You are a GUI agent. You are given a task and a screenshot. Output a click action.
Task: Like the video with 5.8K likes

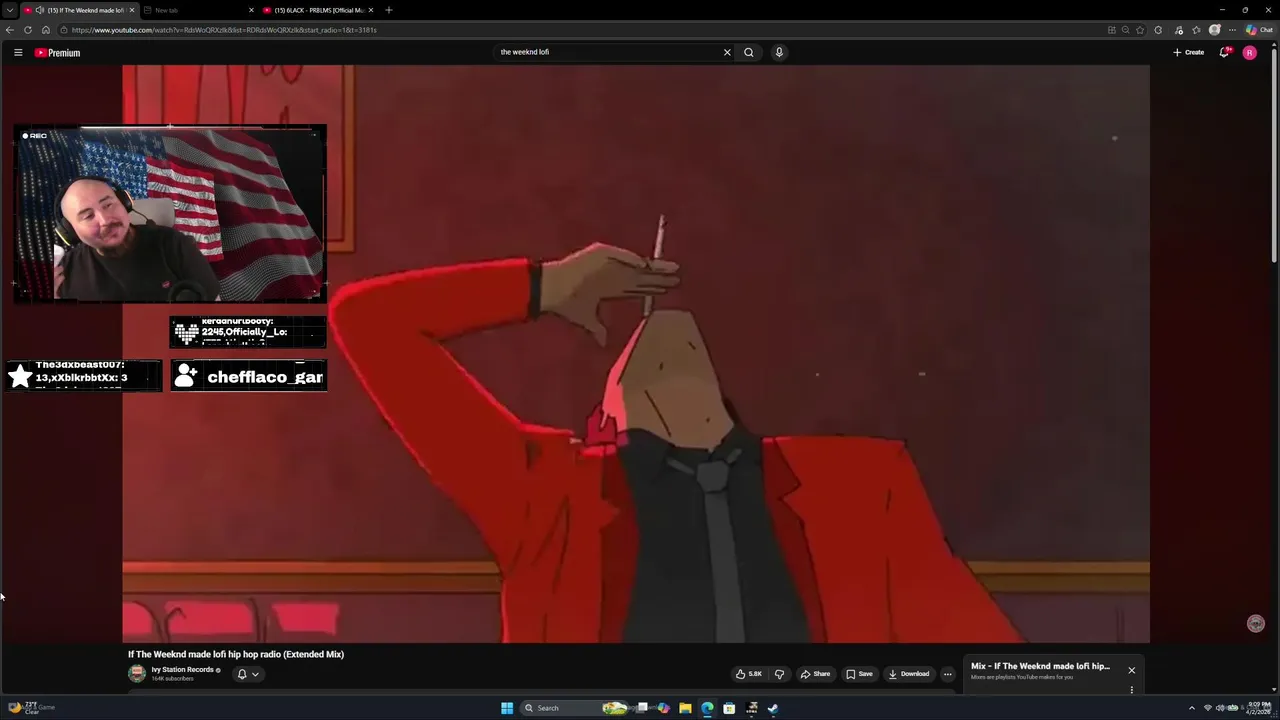click(749, 674)
